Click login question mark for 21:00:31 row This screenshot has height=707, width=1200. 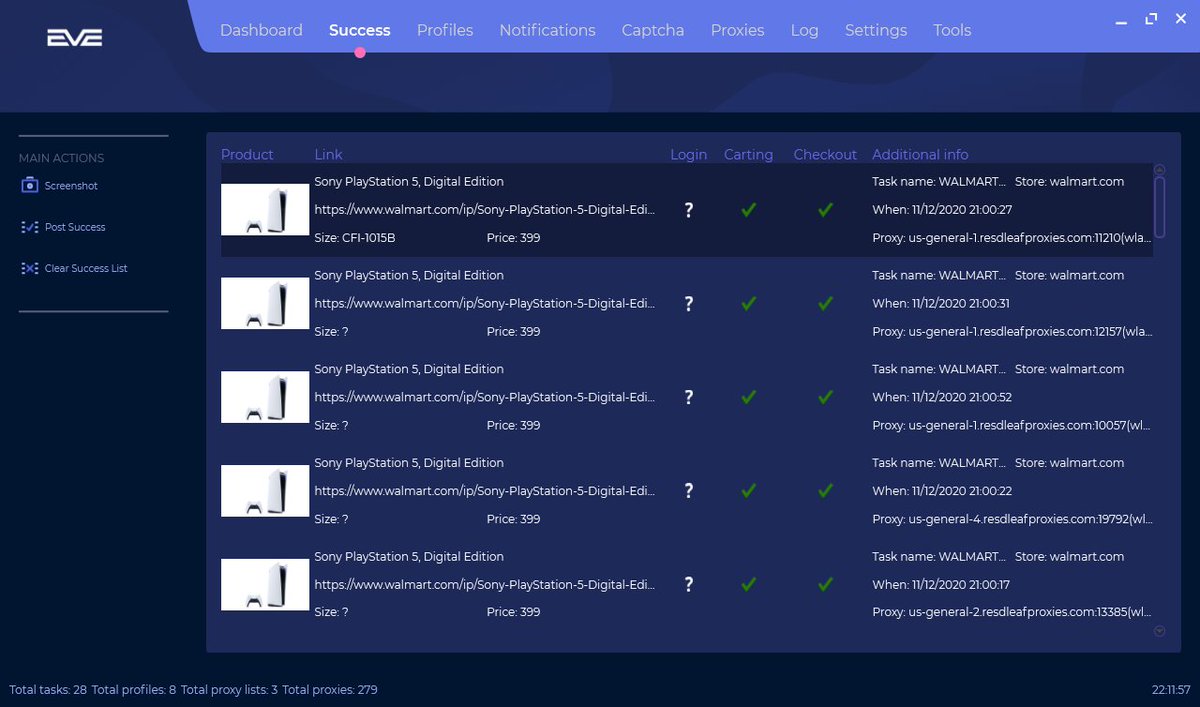[x=688, y=303]
